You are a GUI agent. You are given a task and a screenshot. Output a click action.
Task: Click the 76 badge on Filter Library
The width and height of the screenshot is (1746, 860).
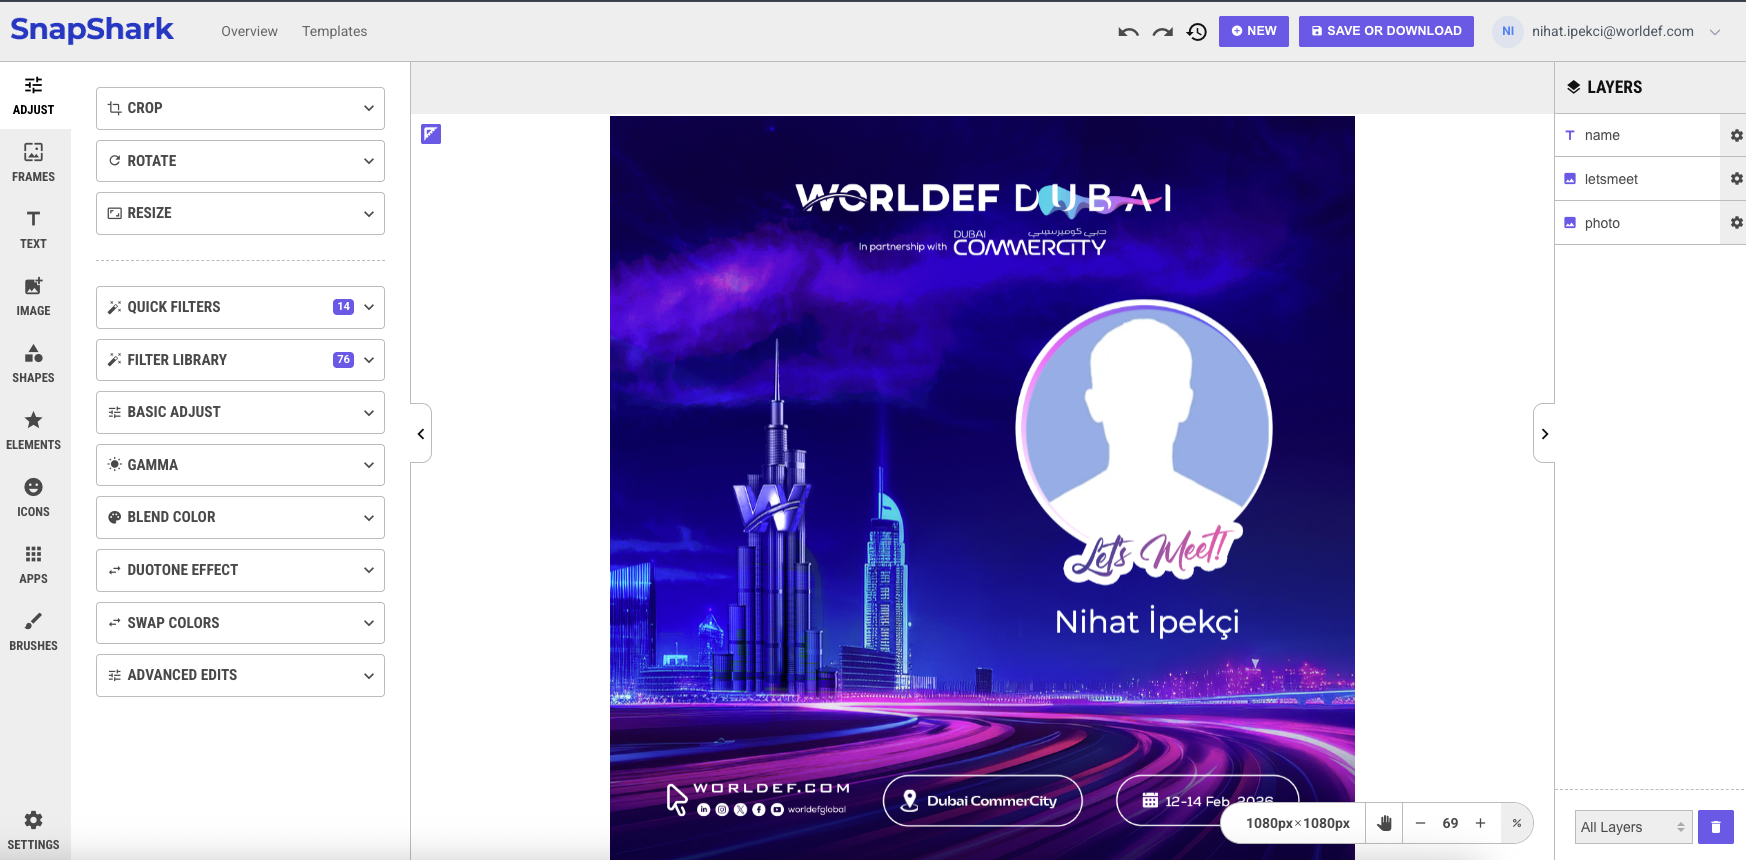(x=343, y=360)
